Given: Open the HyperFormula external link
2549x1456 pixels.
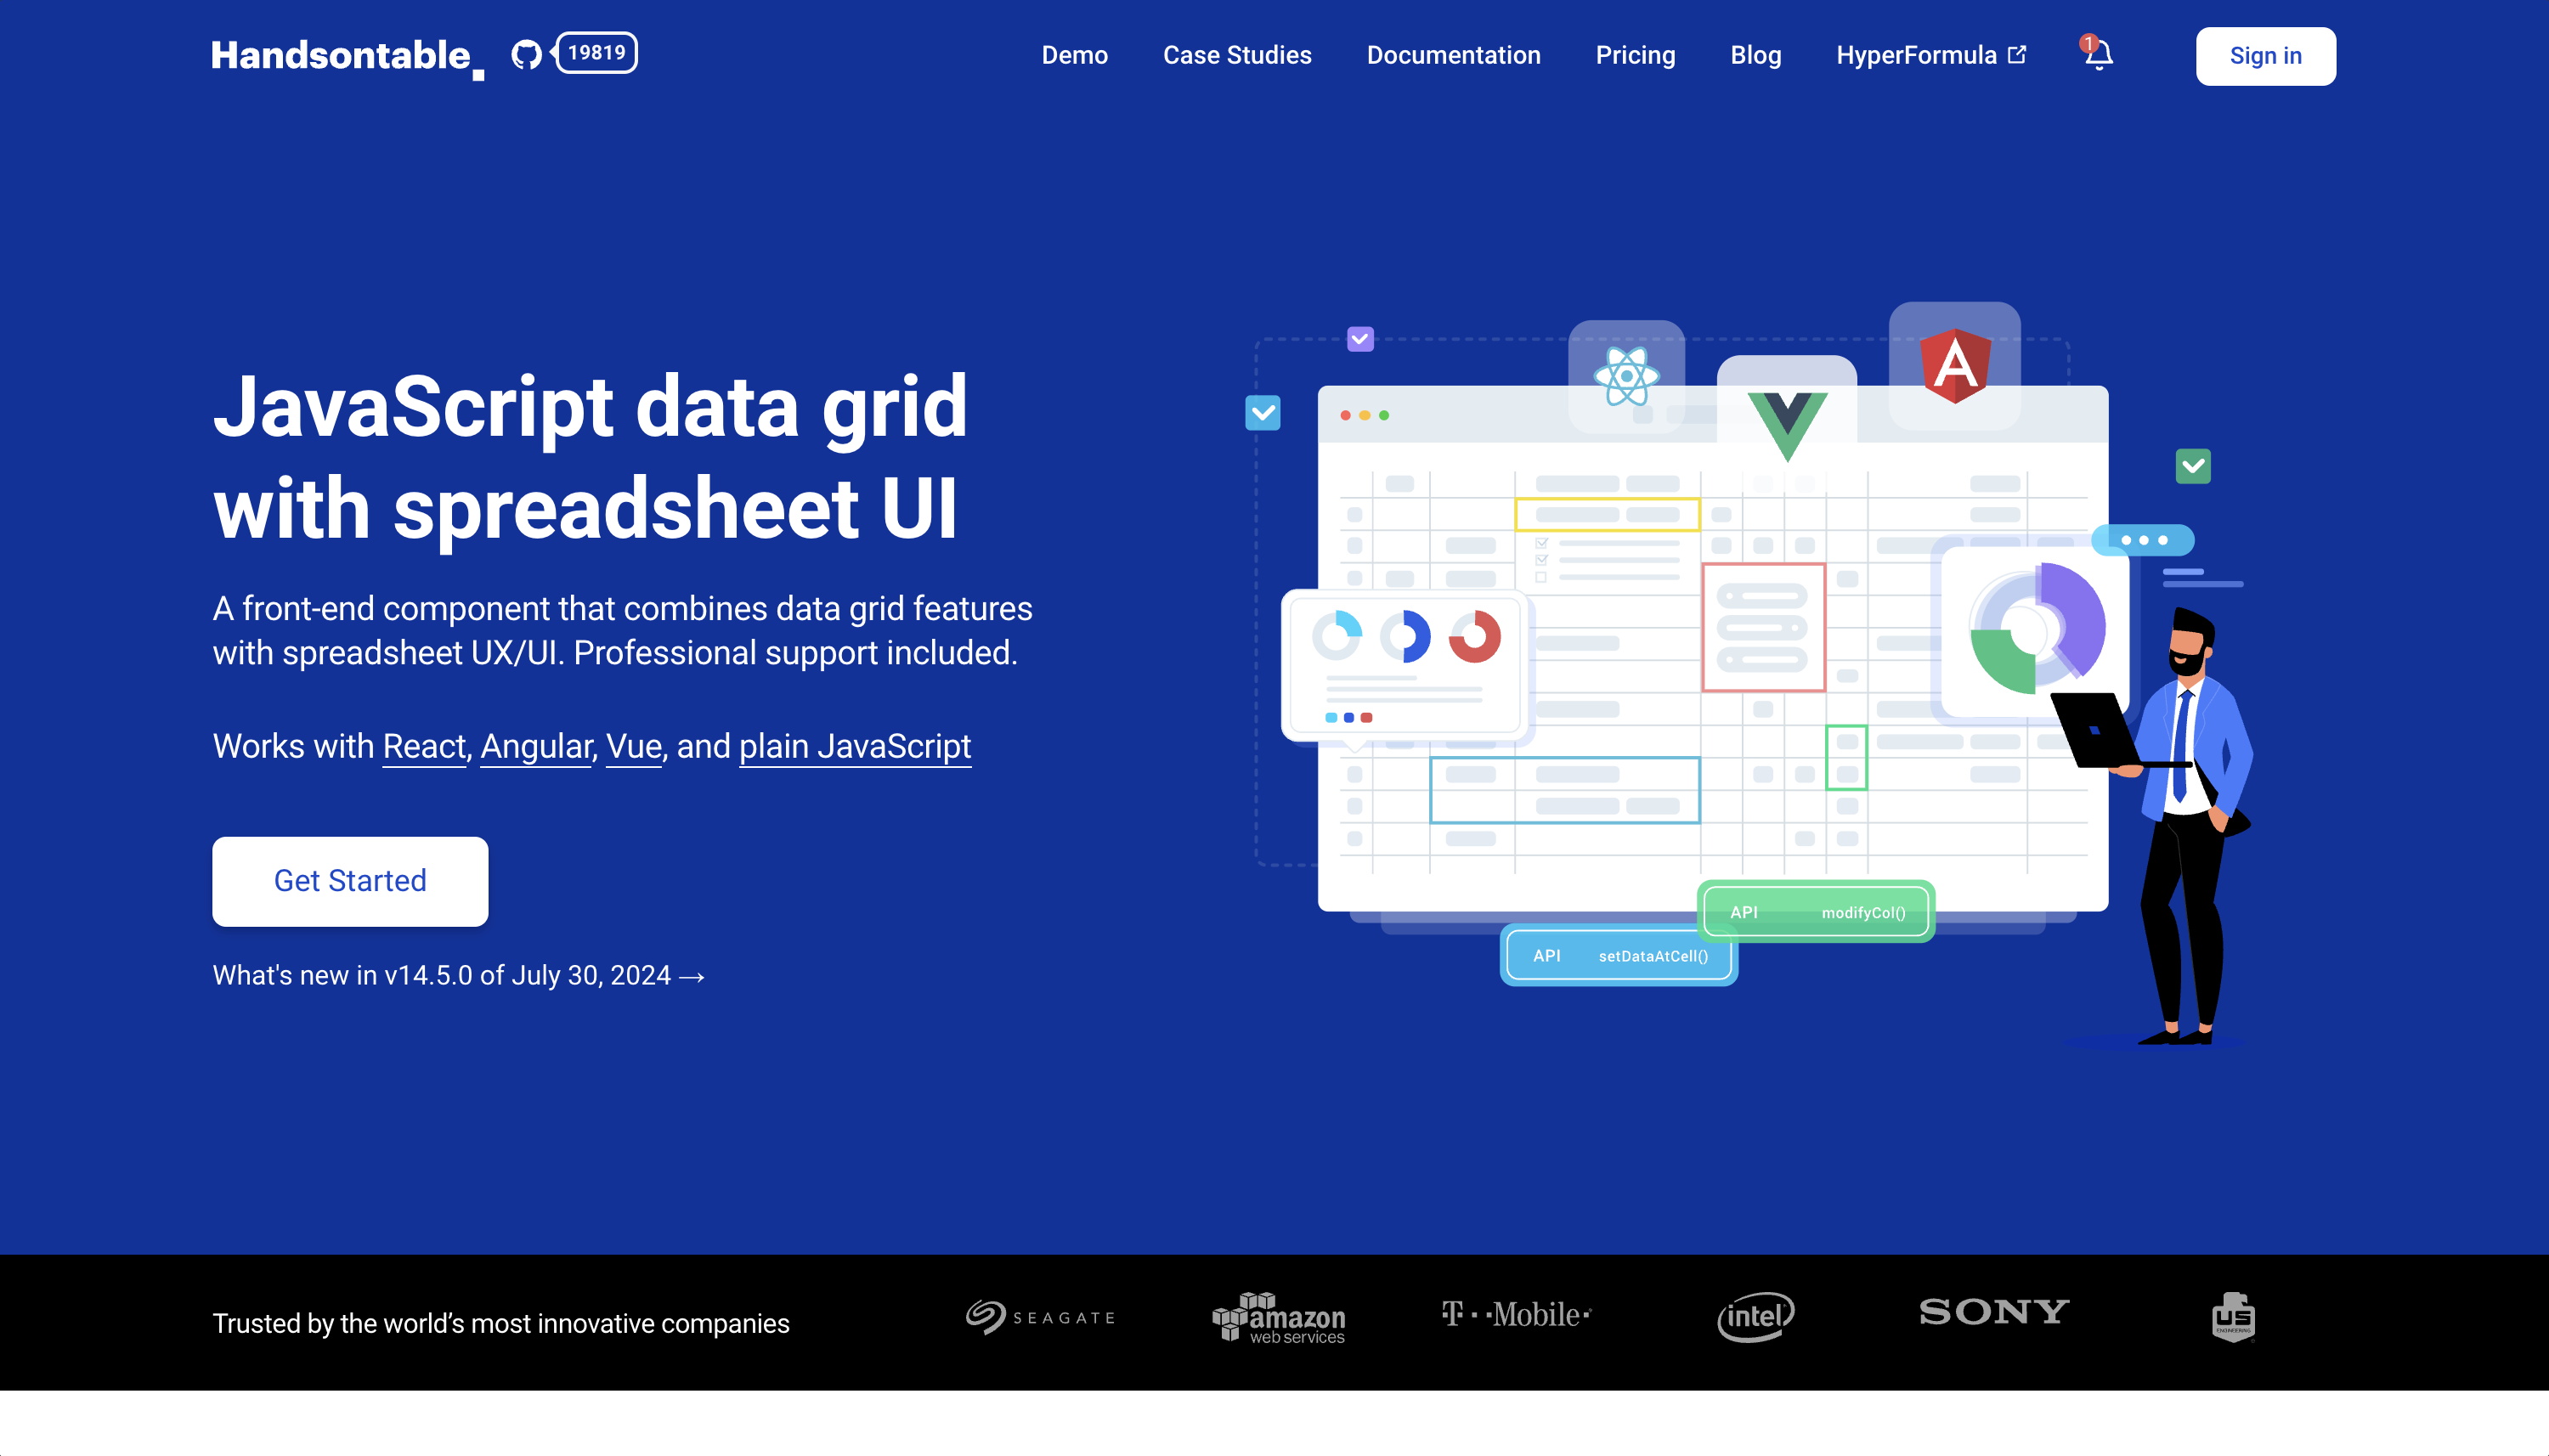Looking at the screenshot, I should (x=1931, y=56).
